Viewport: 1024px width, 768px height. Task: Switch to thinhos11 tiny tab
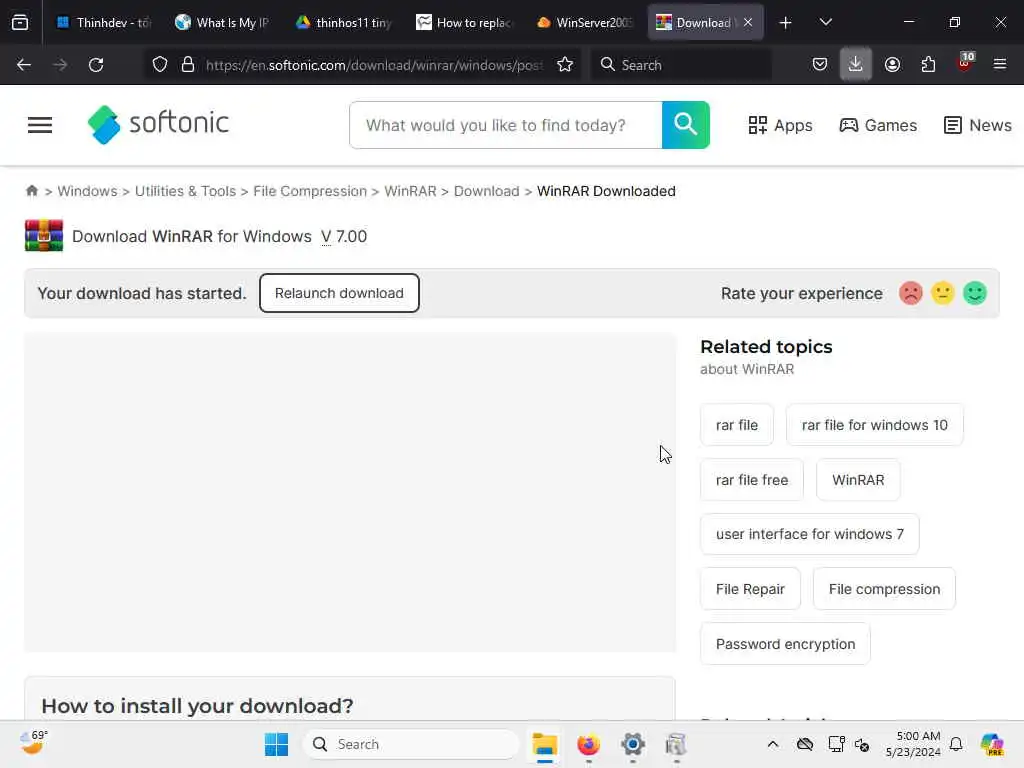pyautogui.click(x=344, y=23)
